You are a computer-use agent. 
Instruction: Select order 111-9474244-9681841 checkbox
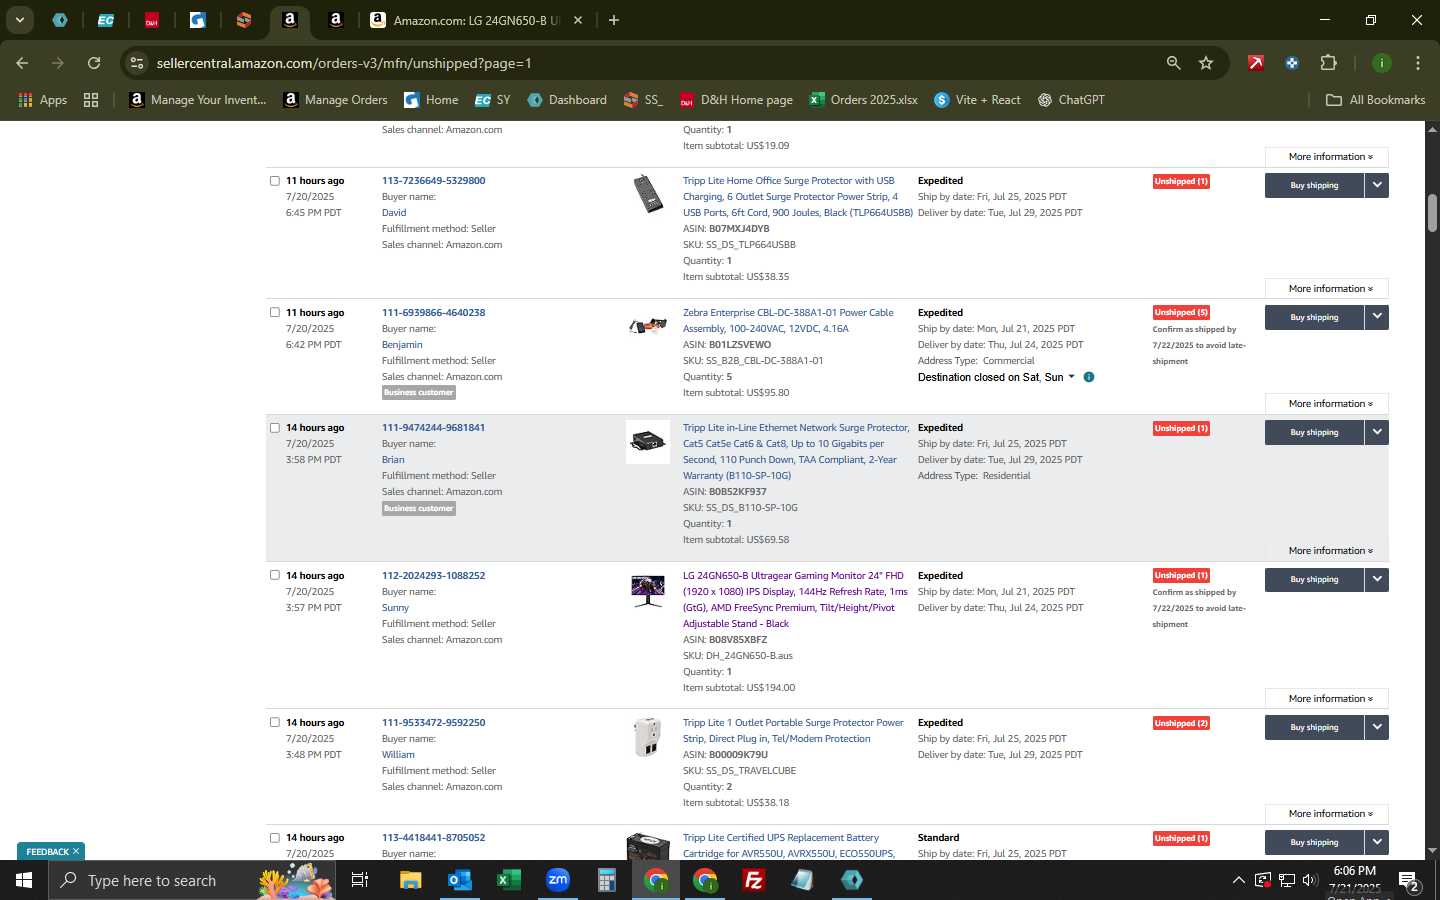275,428
